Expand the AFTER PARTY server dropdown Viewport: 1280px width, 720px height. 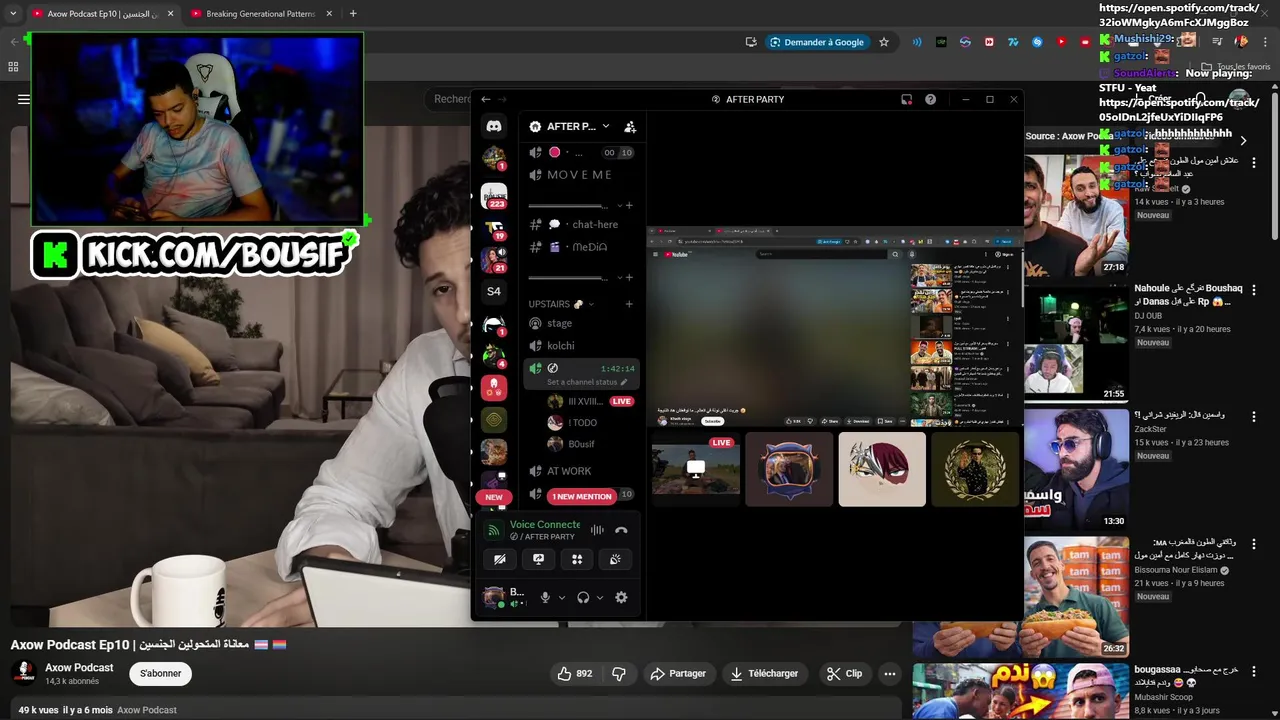[605, 126]
